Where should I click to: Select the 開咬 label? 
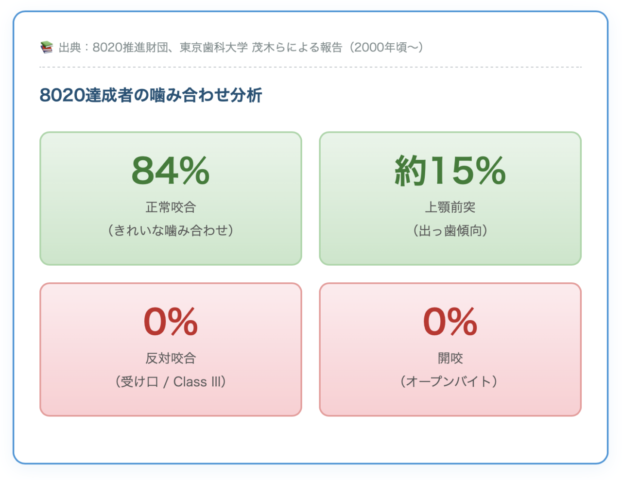(450, 357)
